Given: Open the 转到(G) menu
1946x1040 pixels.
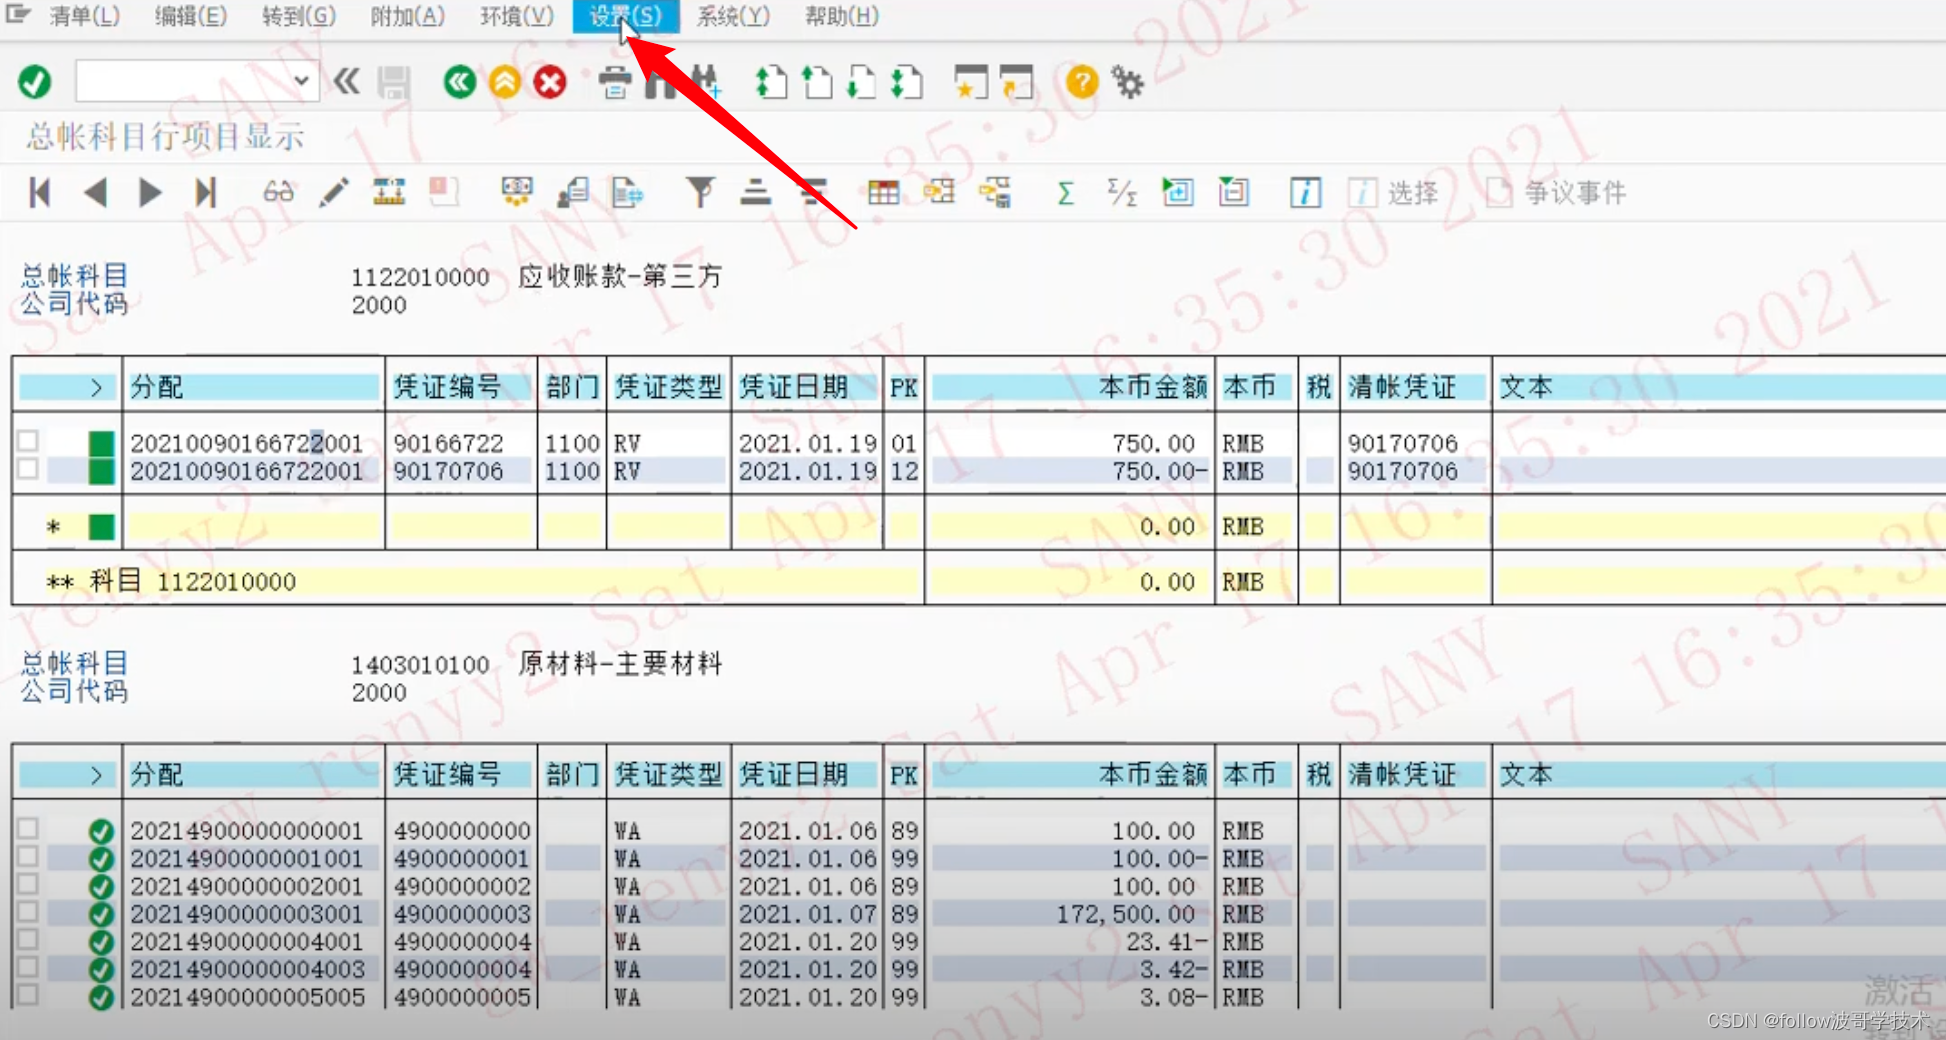Looking at the screenshot, I should click(x=298, y=16).
